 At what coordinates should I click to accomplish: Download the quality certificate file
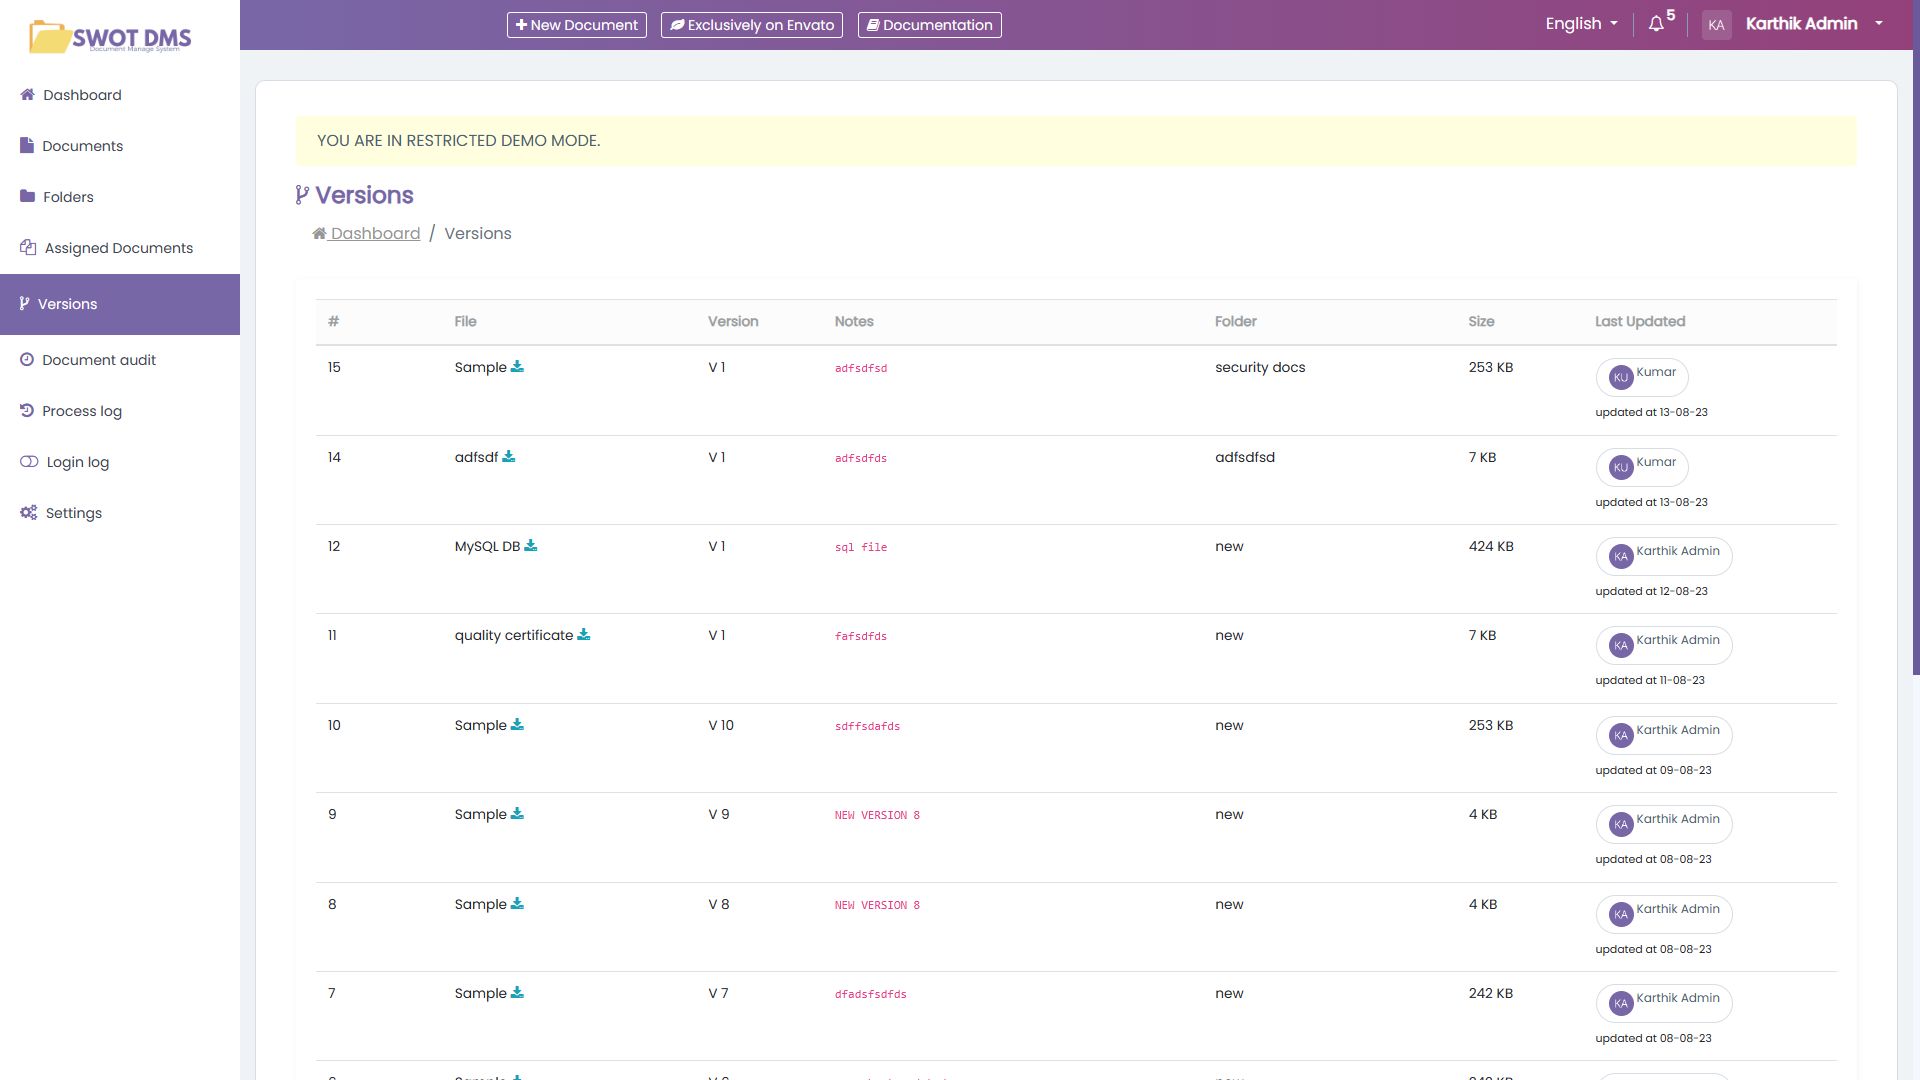(584, 635)
